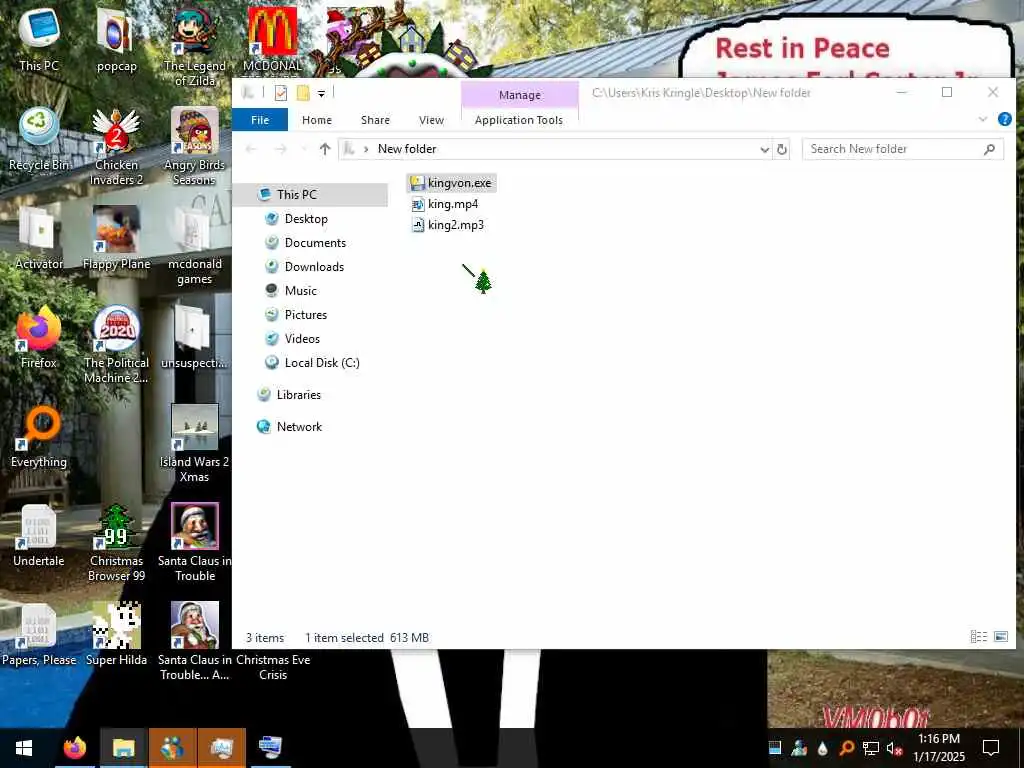Click the breadcrumb chevron before New folder

[x=366, y=150]
